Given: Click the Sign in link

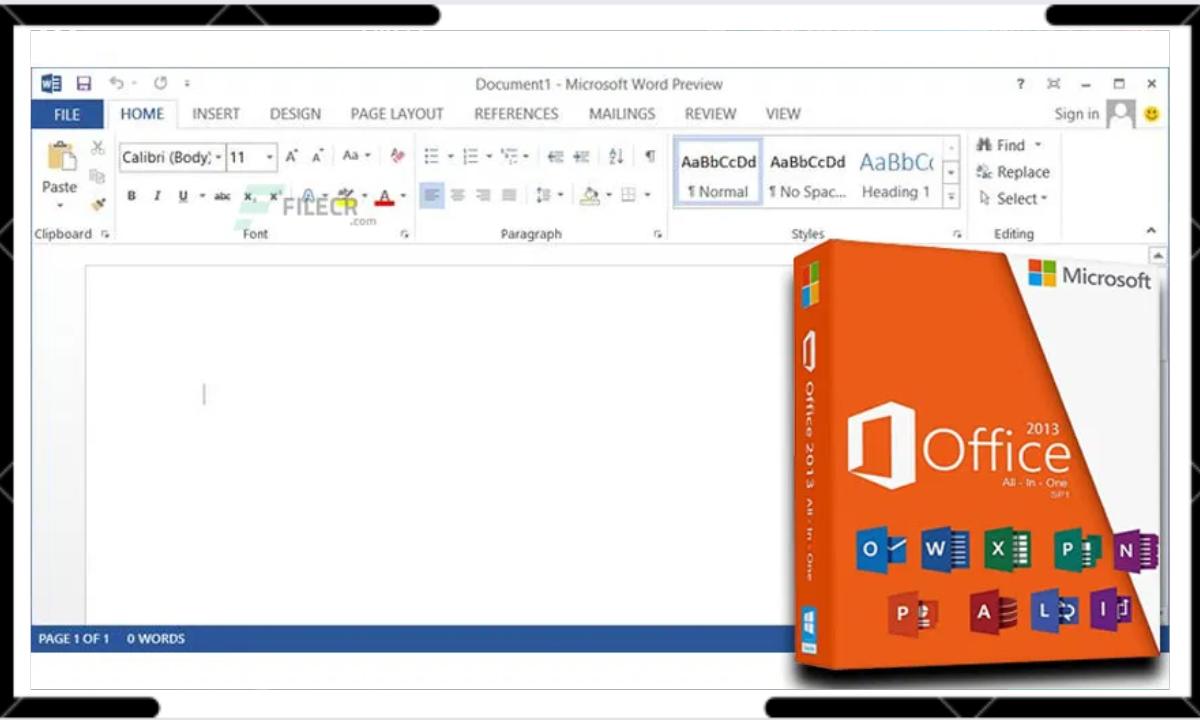Looking at the screenshot, I should click(x=1077, y=114).
